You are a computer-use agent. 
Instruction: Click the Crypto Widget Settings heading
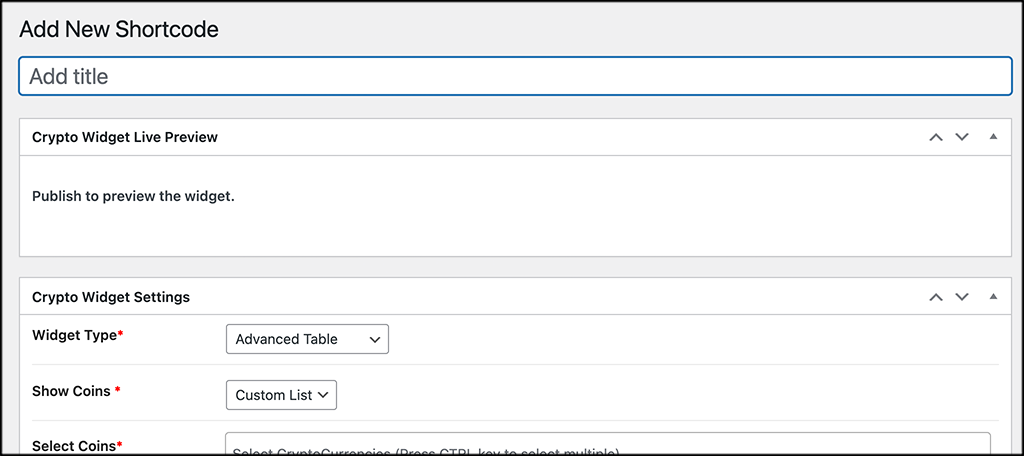(x=111, y=297)
